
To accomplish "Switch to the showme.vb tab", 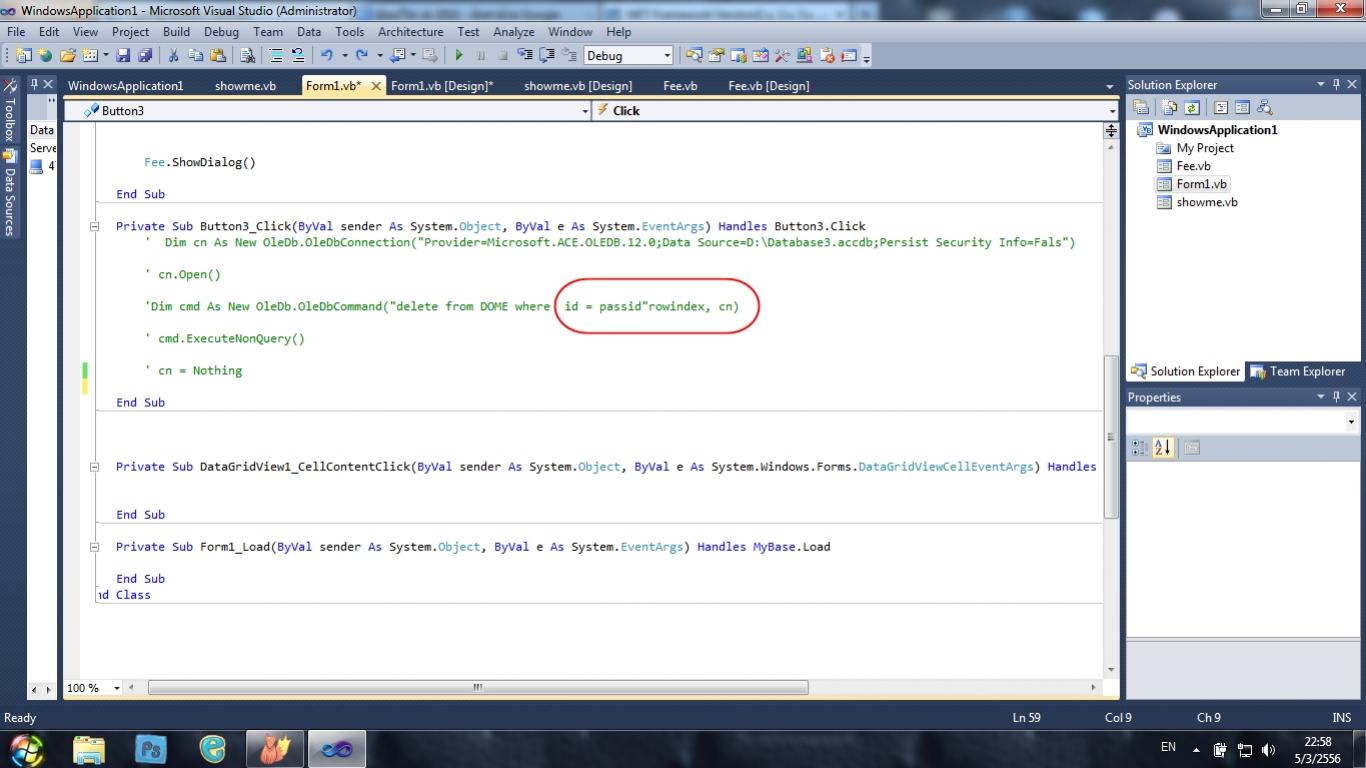I will pyautogui.click(x=245, y=86).
